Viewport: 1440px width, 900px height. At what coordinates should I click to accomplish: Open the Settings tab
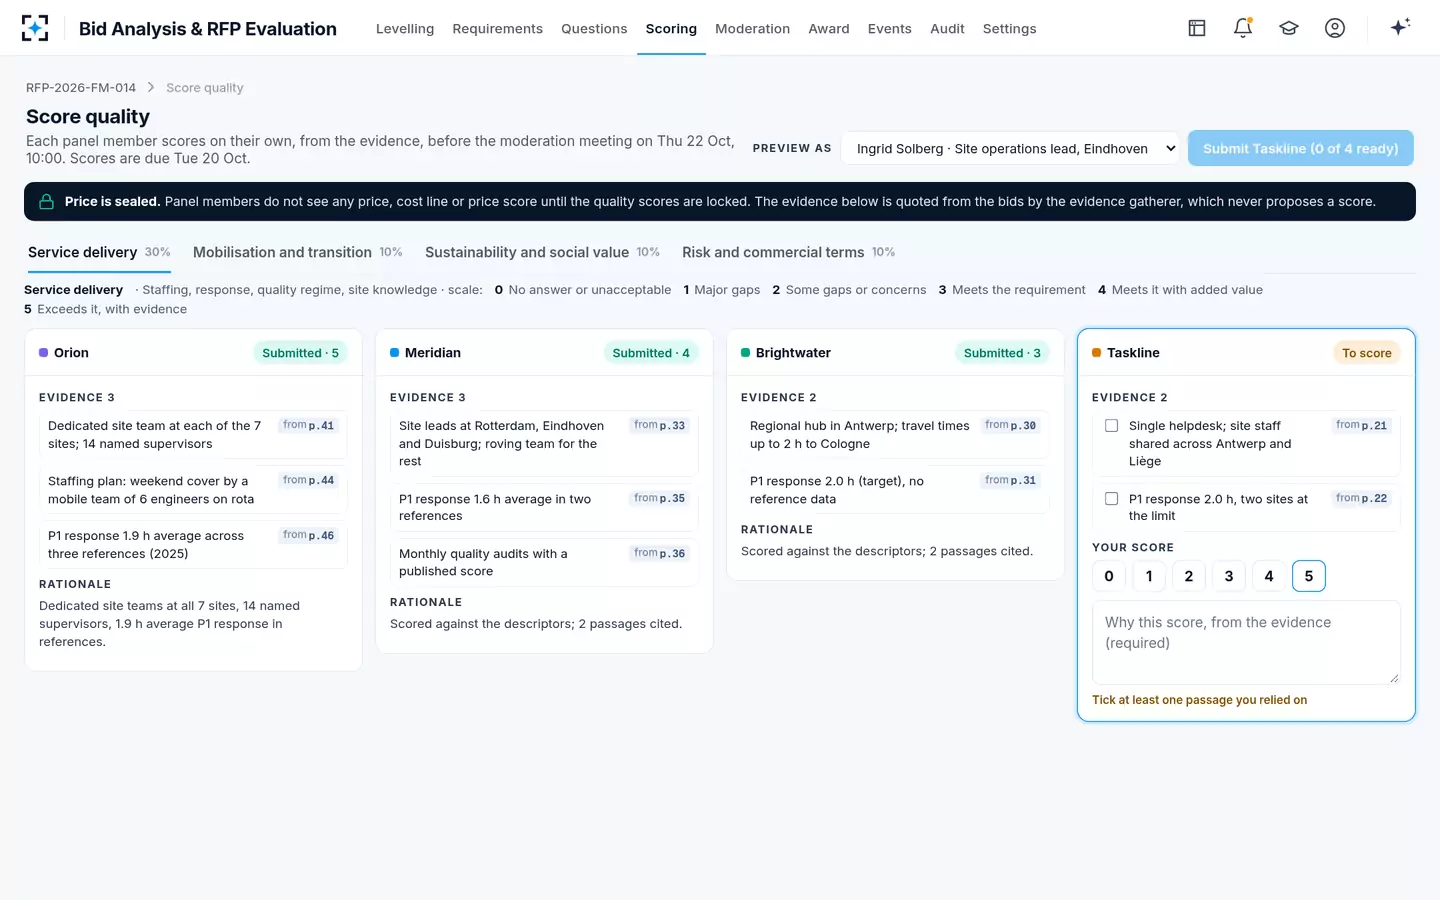(1009, 29)
